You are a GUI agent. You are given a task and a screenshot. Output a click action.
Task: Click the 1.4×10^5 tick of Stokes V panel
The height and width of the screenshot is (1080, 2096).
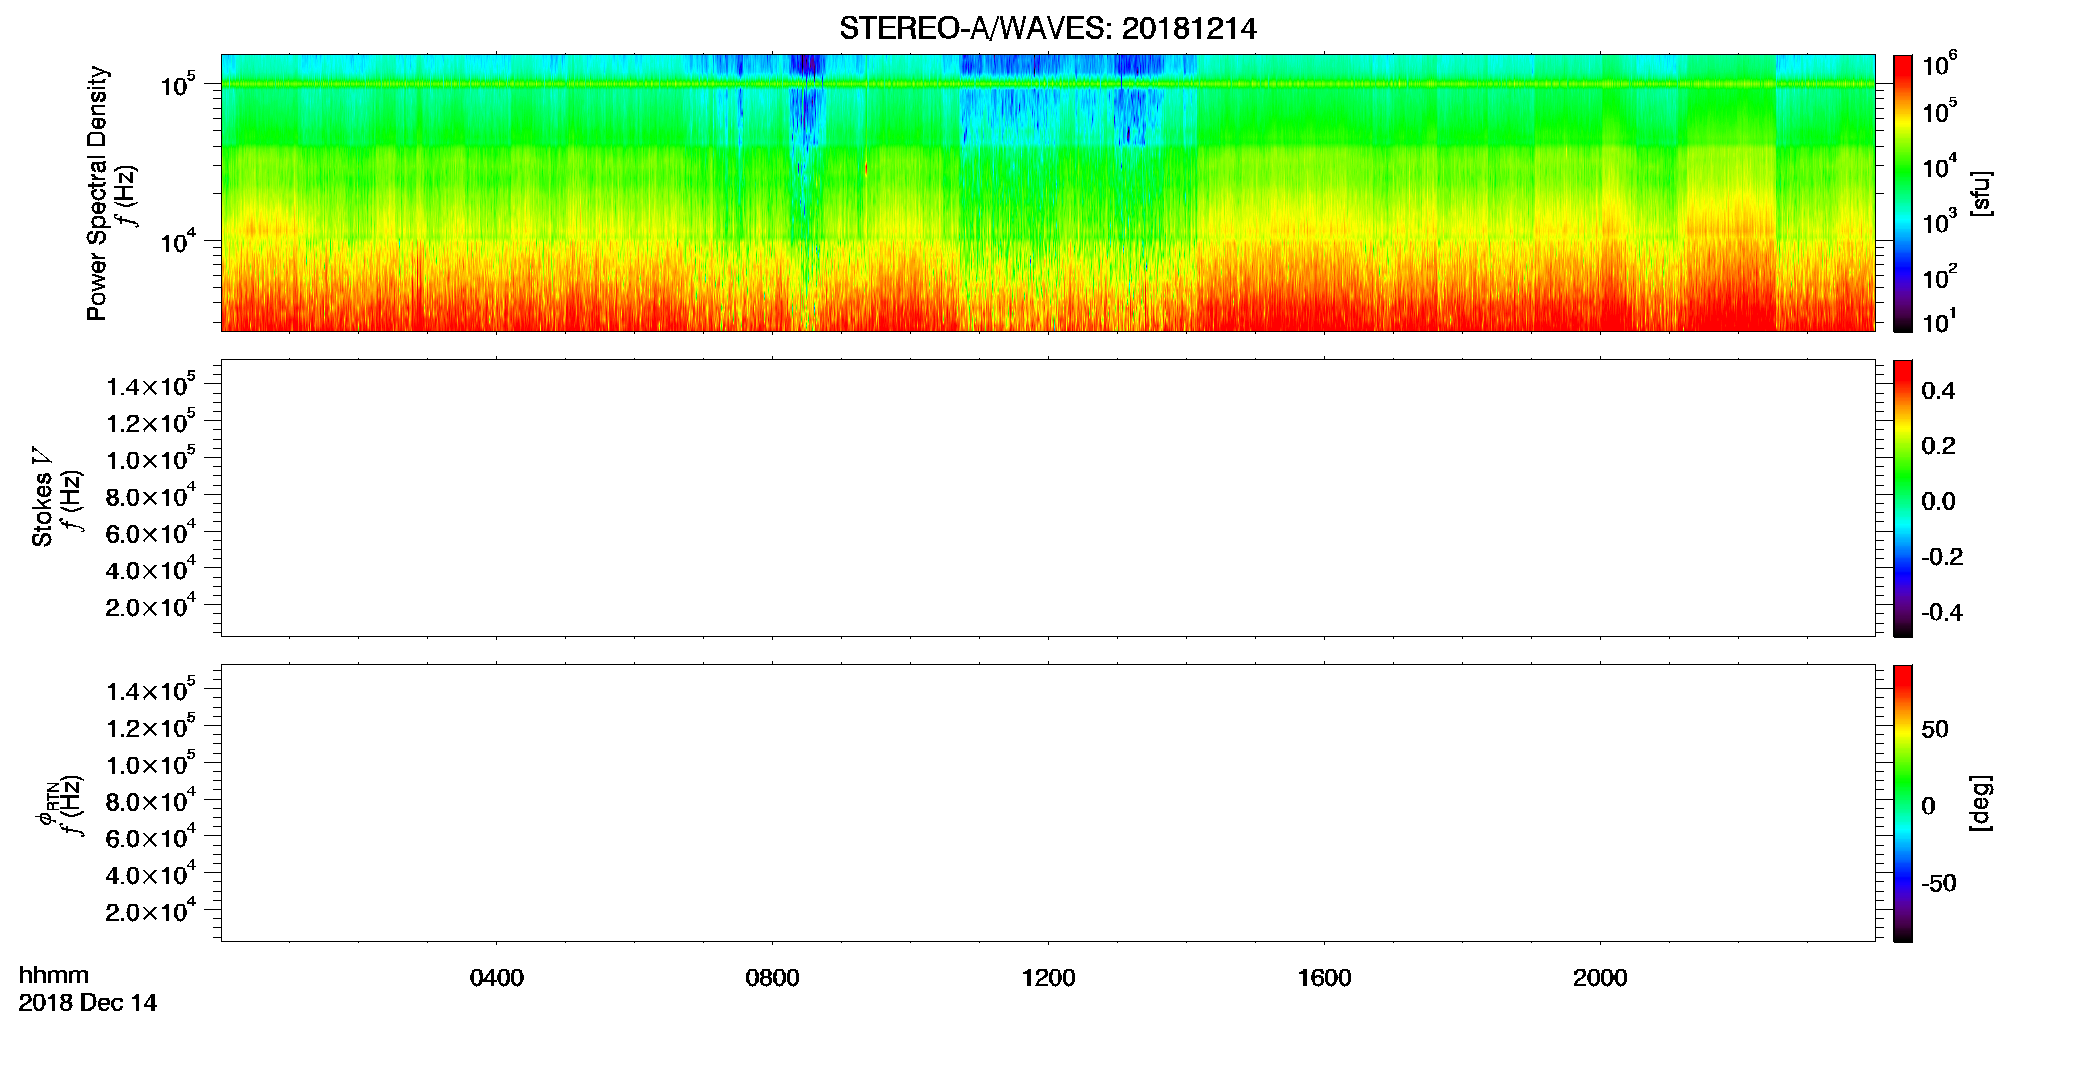[x=151, y=385]
